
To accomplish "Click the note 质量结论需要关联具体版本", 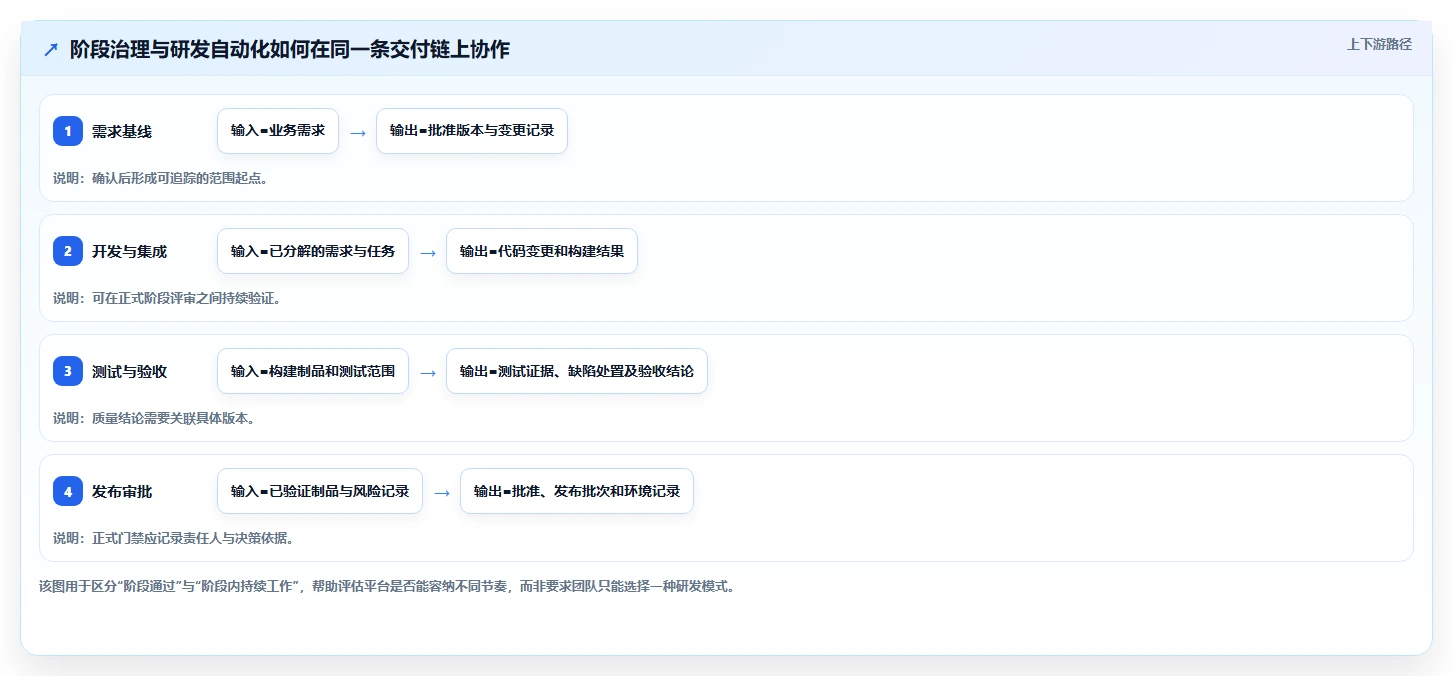I will (x=155, y=418).
